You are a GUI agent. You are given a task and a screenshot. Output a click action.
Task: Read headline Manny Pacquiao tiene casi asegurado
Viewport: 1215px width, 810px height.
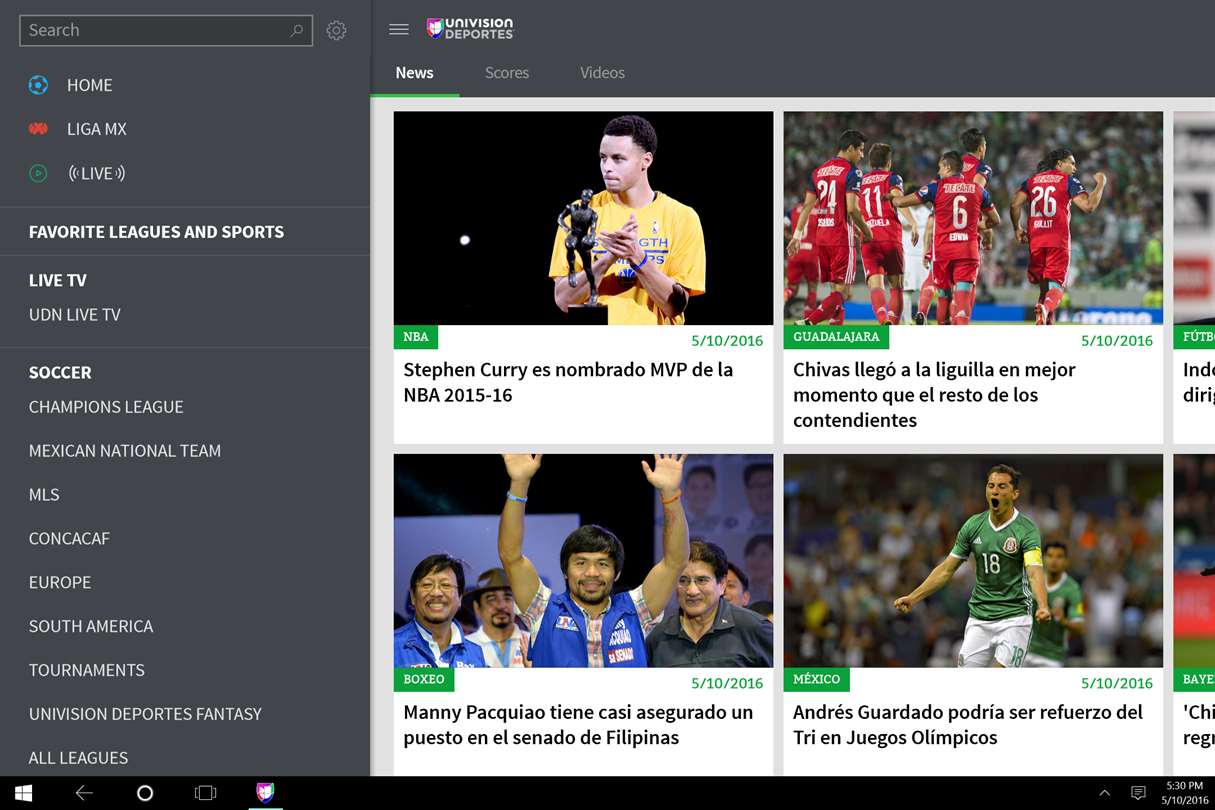578,725
